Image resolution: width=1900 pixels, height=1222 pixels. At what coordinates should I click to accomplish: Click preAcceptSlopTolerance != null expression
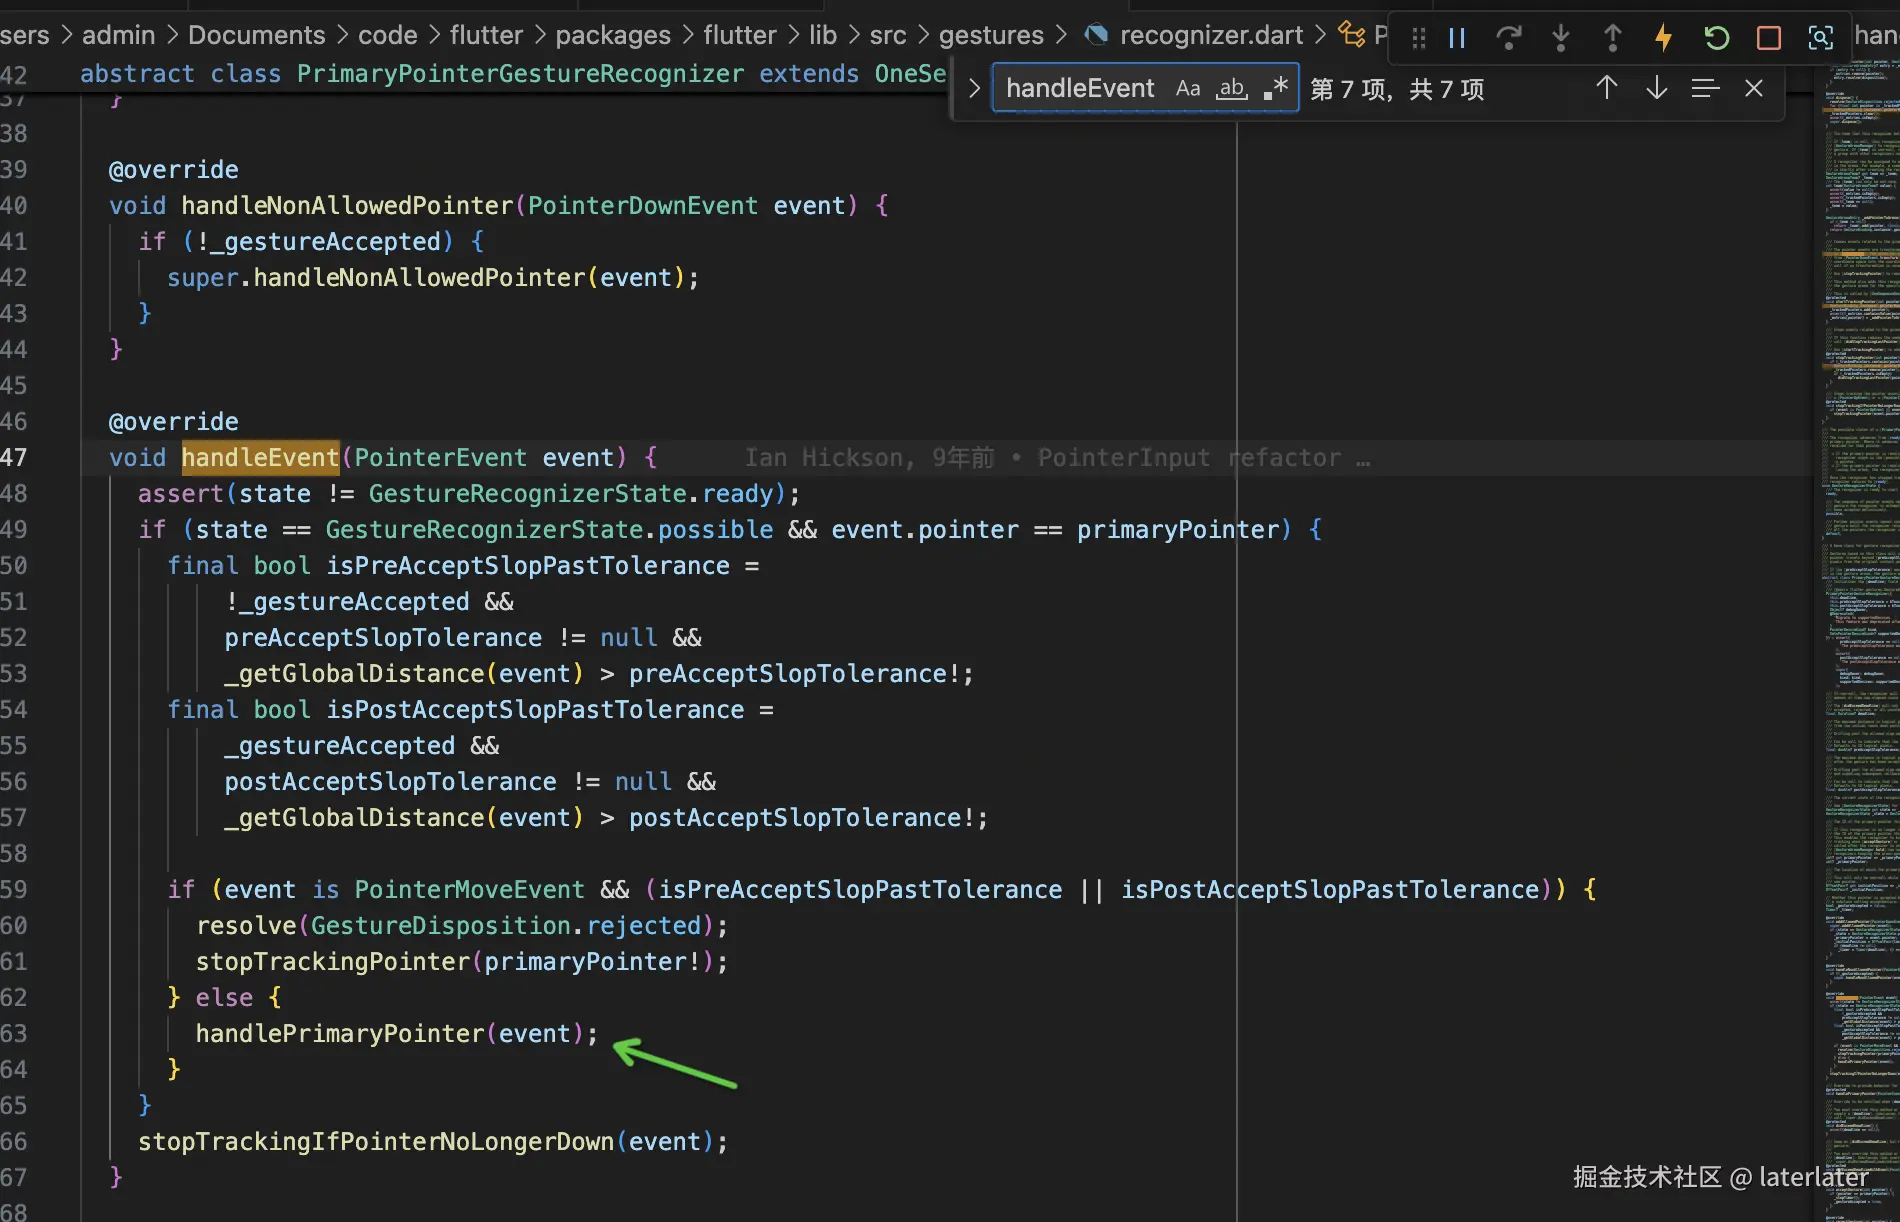click(441, 638)
